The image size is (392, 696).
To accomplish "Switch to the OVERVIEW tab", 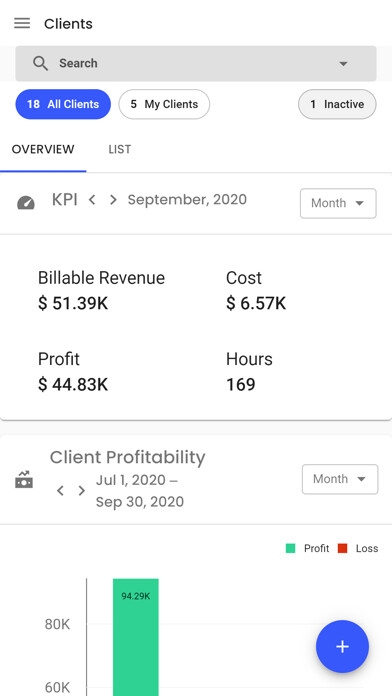I will click(43, 149).
